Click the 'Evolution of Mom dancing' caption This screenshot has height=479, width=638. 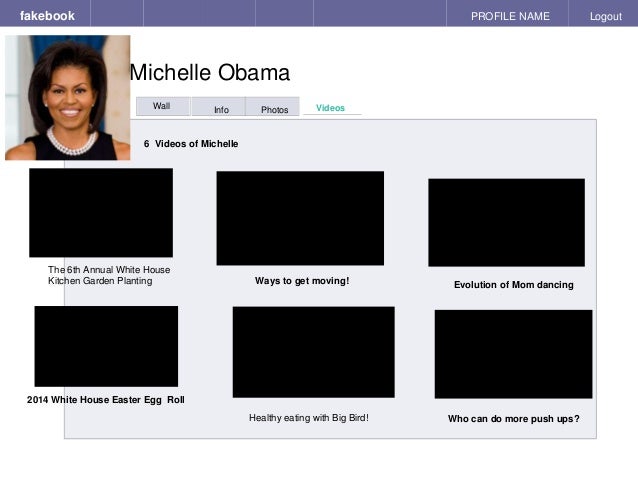coord(514,285)
